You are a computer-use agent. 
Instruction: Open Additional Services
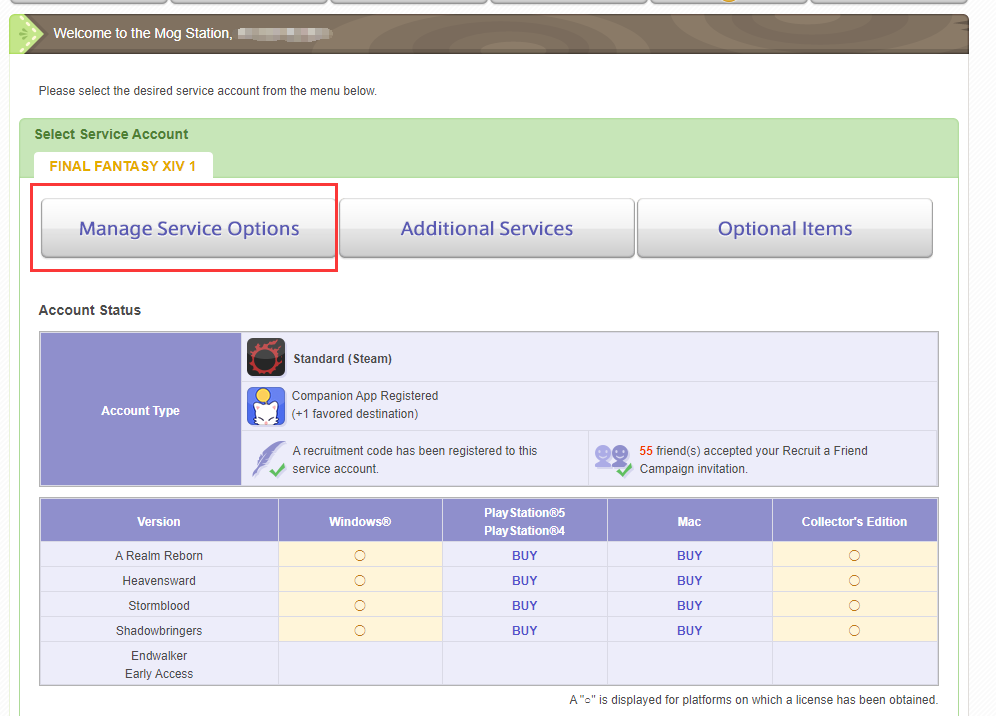click(487, 228)
